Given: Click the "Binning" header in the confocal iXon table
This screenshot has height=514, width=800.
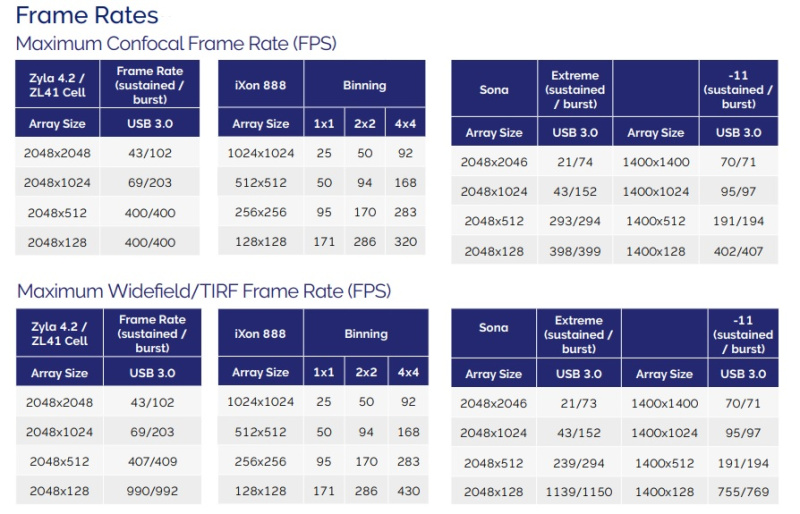Looking at the screenshot, I should tap(365, 86).
